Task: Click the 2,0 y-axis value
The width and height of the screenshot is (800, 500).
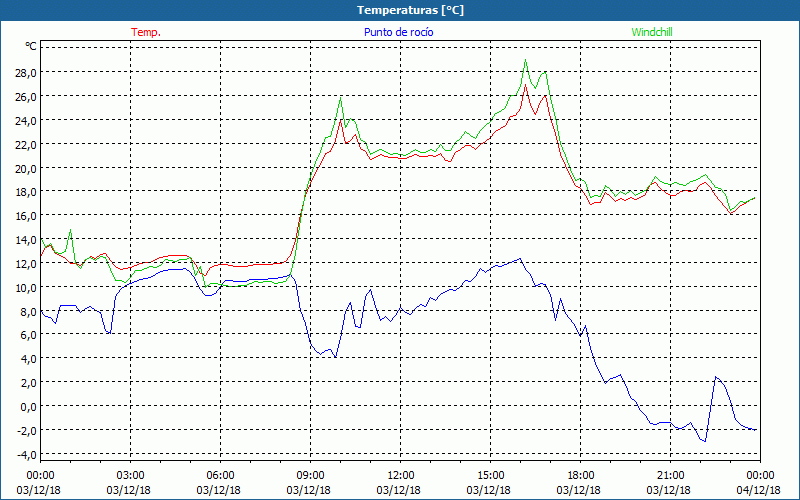Action: [28, 383]
